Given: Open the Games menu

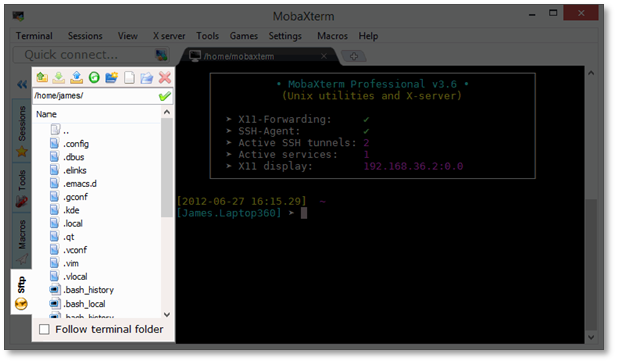Looking at the screenshot, I should pos(244,36).
